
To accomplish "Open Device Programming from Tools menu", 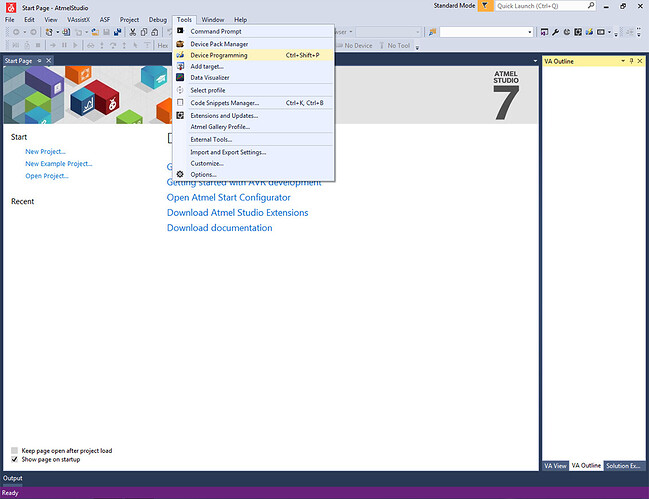I will (253, 55).
